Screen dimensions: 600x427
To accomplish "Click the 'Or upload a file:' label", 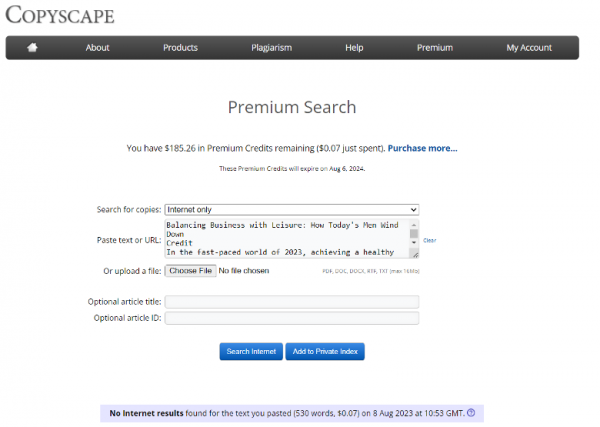I will click(x=132, y=271).
